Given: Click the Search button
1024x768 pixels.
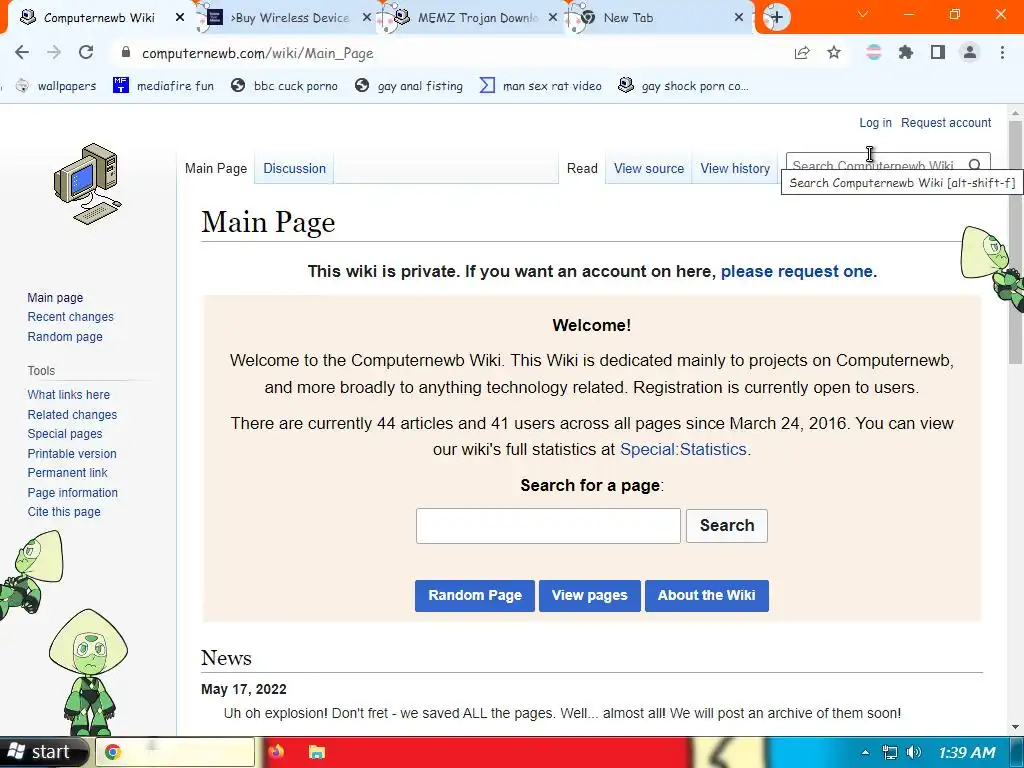Looking at the screenshot, I should coord(727,526).
